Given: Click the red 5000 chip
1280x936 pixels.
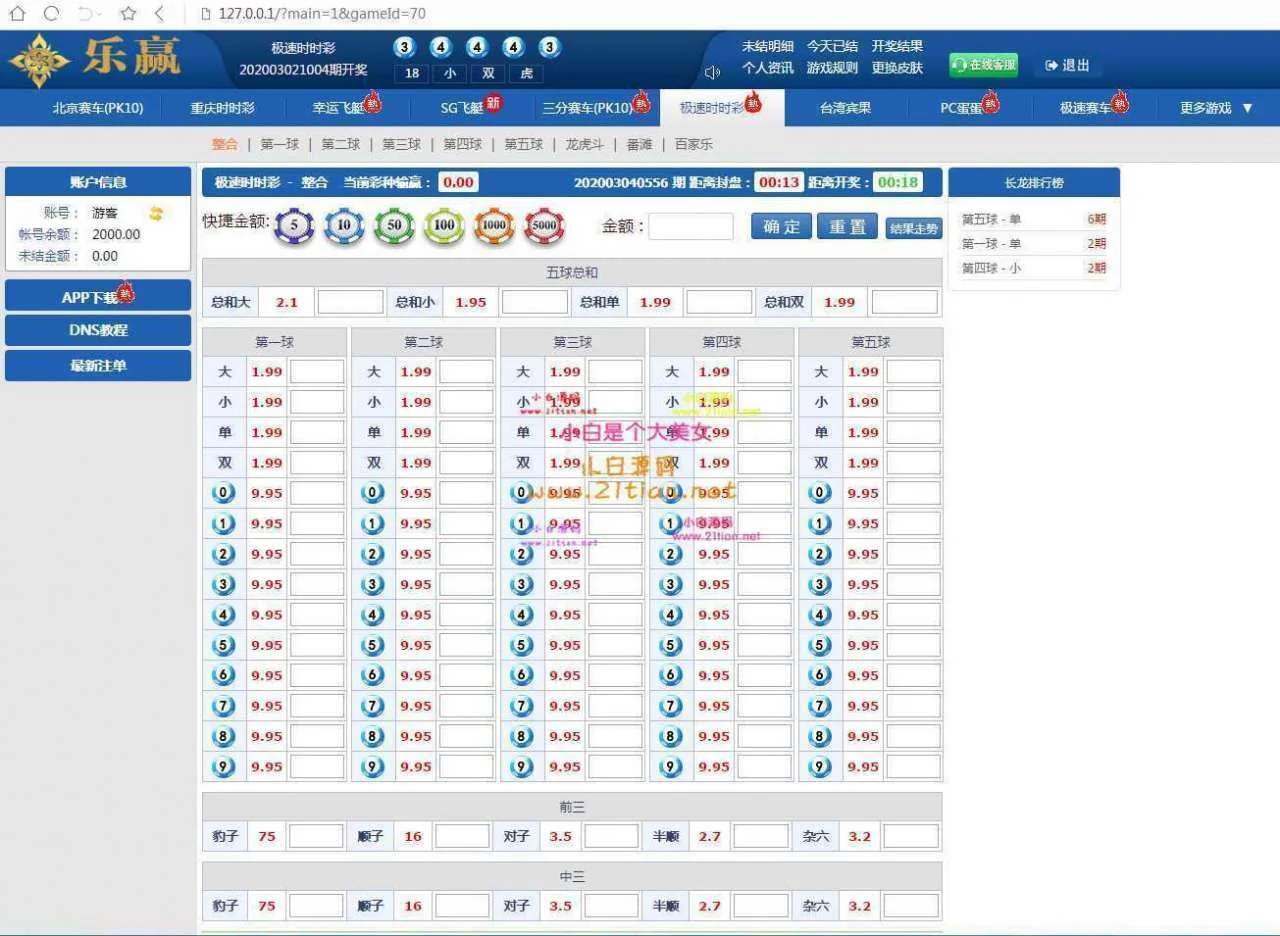Looking at the screenshot, I should tap(544, 227).
